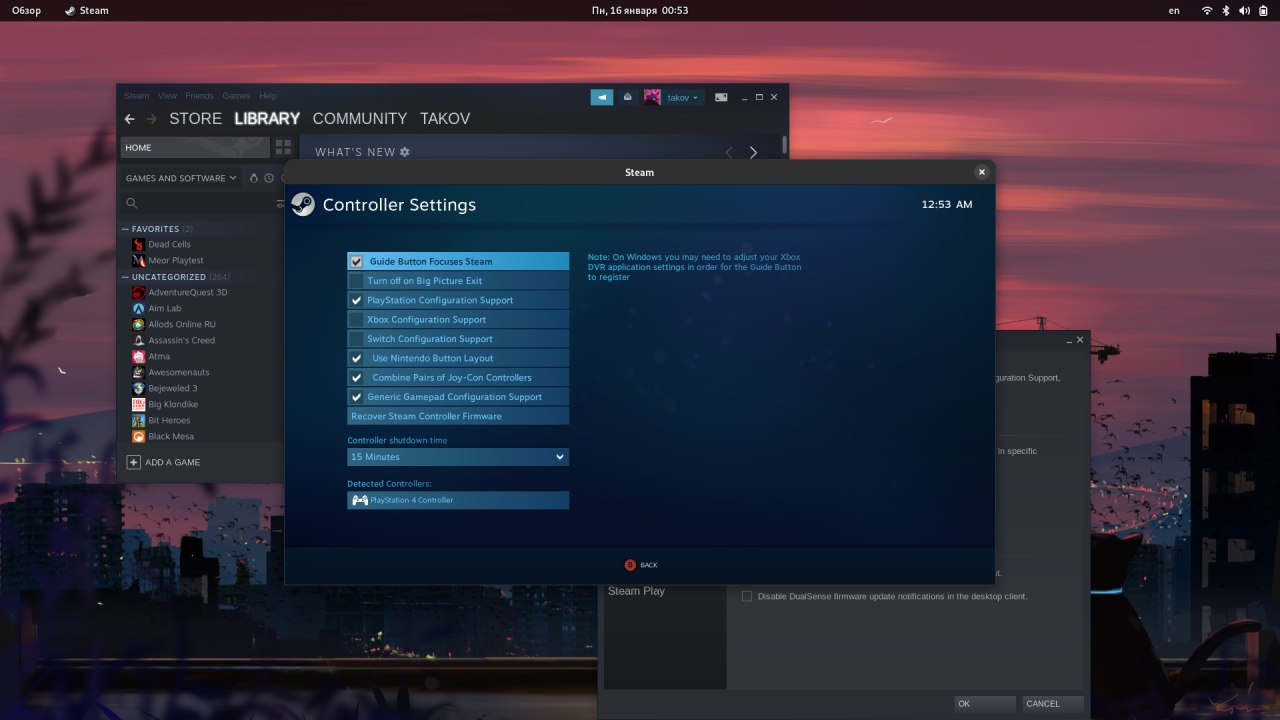This screenshot has height=720, width=1280.
Task: Open the Help menu
Action: click(268, 96)
